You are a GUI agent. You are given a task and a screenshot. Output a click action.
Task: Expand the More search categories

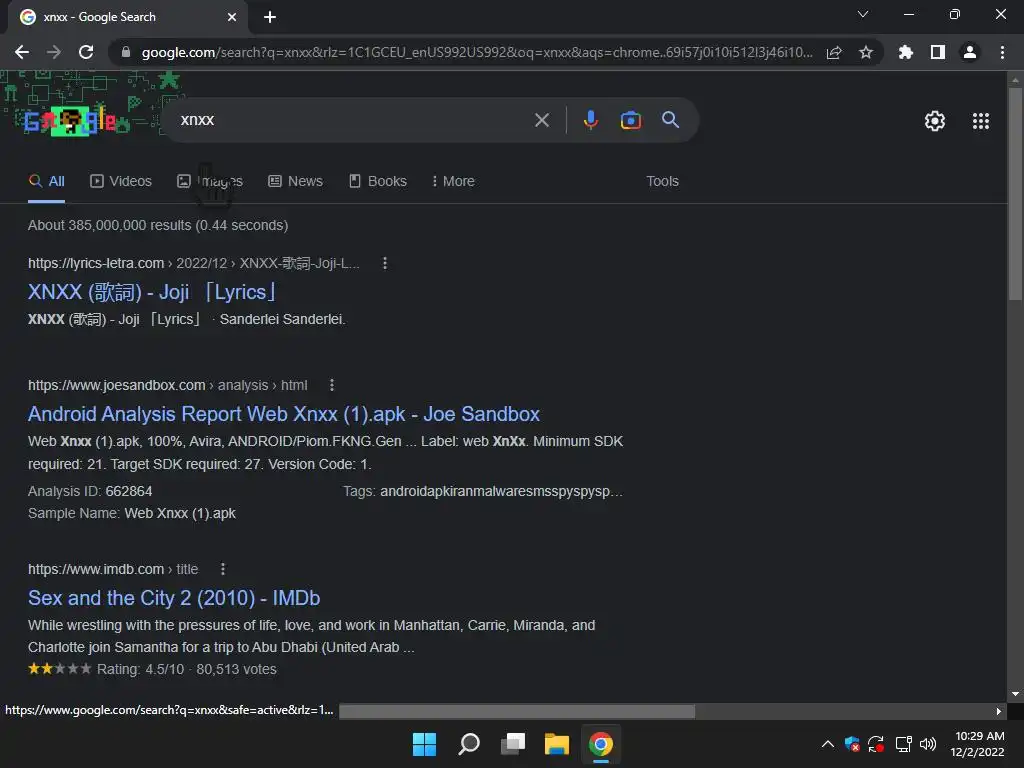453,182
